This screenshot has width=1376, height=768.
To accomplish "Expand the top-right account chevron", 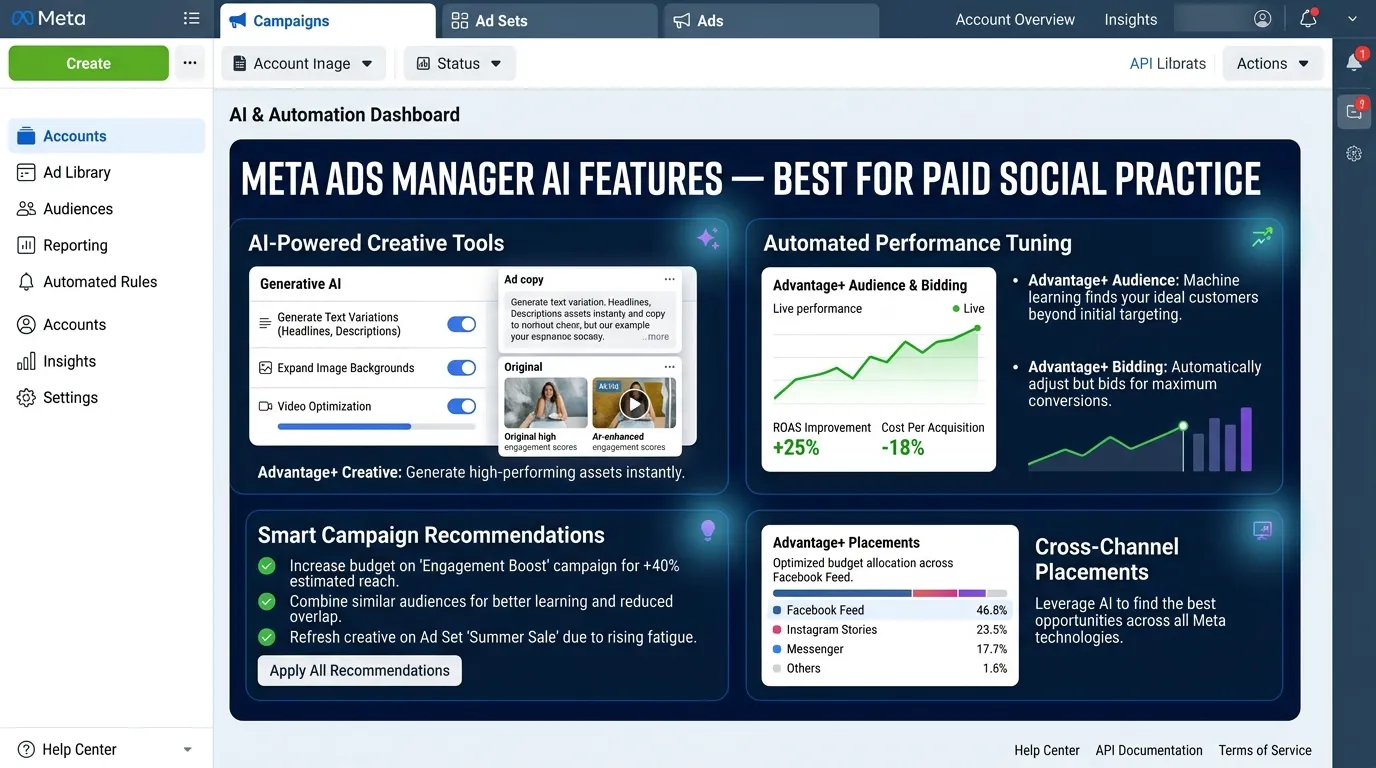I will tap(1353, 19).
